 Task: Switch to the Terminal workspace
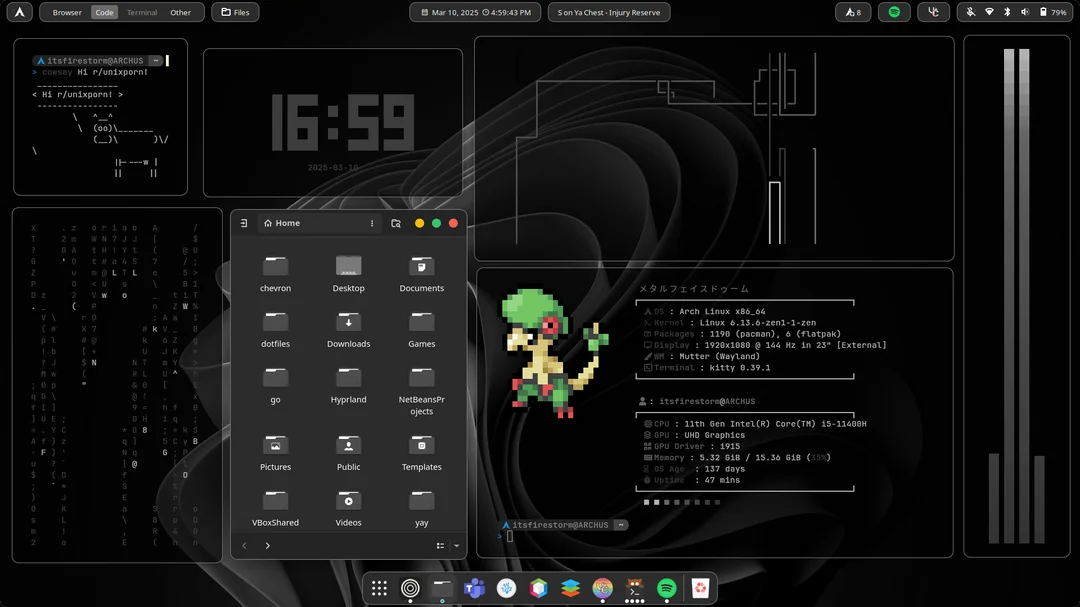142,12
